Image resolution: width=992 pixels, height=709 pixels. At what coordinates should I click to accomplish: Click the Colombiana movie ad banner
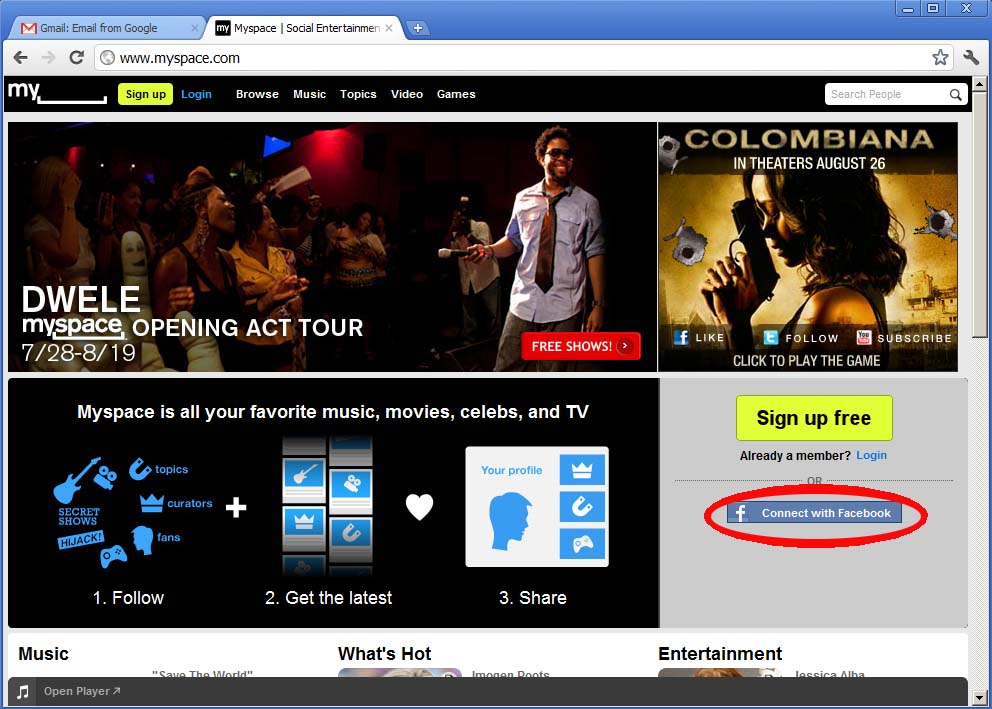click(x=808, y=247)
